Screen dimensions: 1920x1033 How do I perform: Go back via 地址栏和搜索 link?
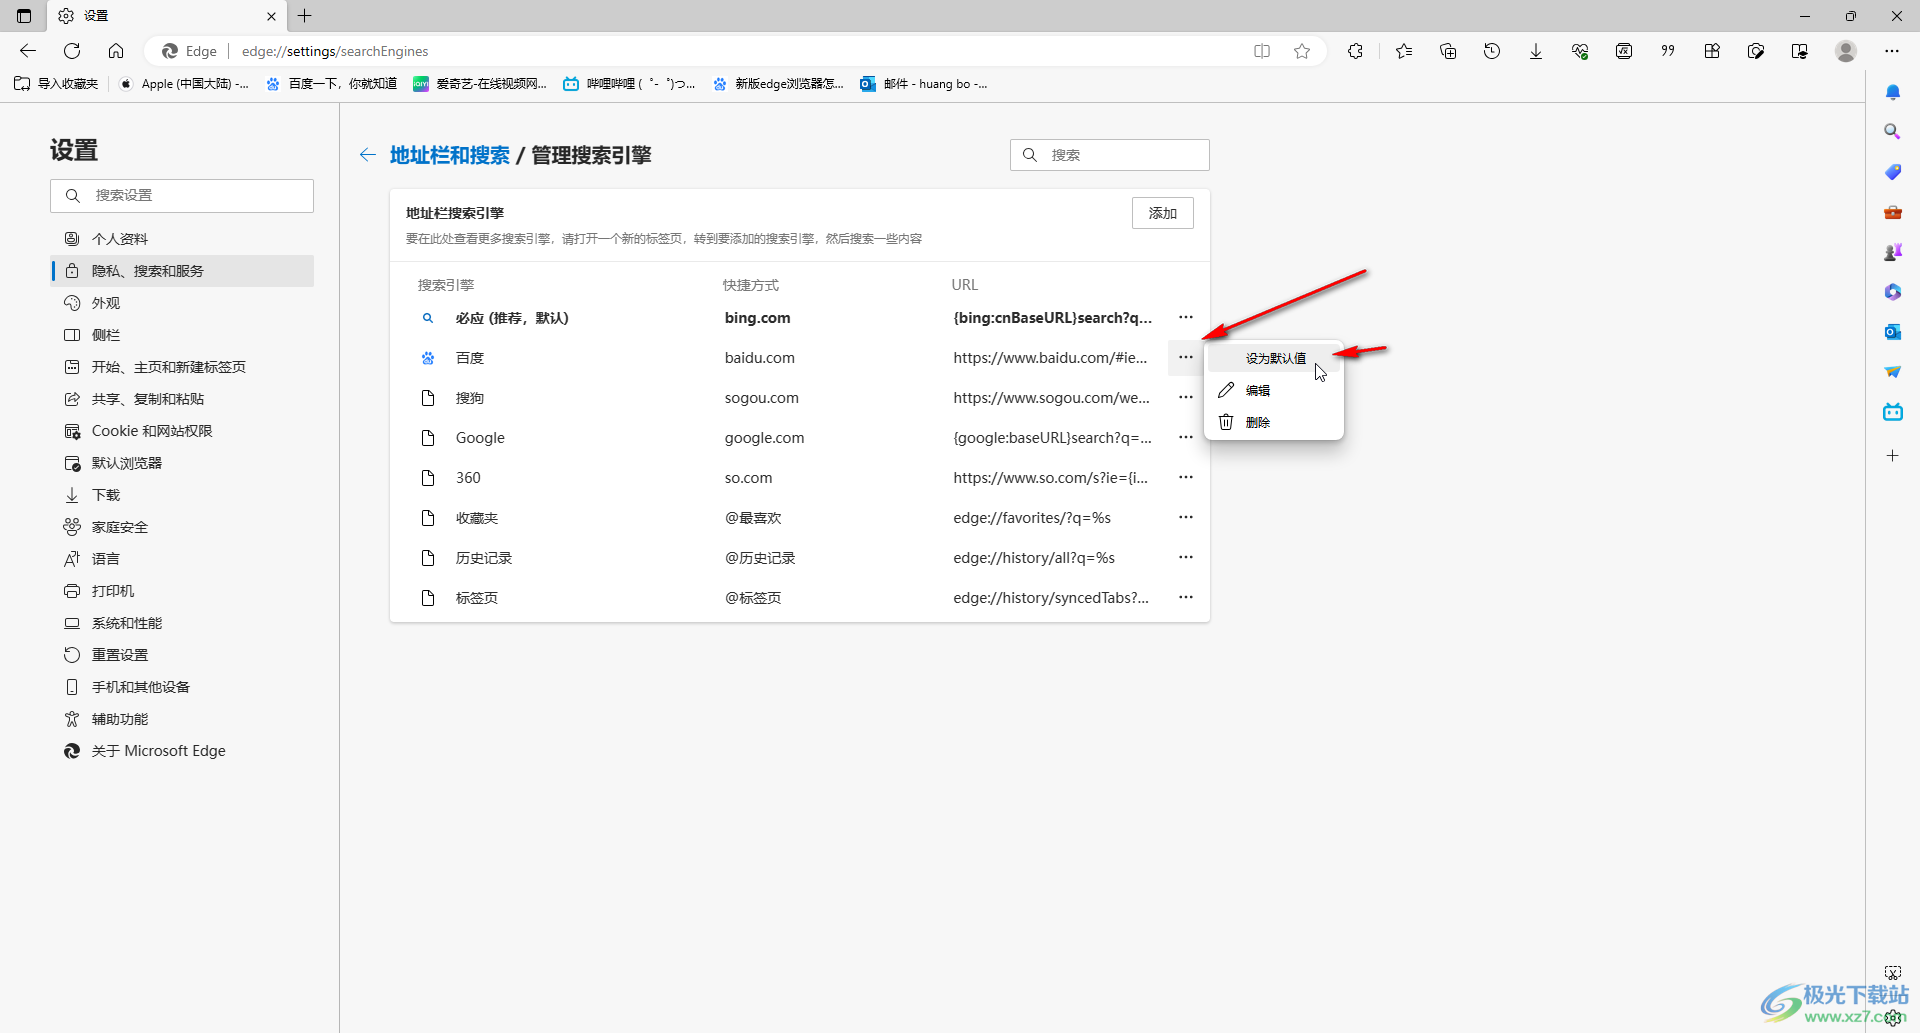pos(449,155)
